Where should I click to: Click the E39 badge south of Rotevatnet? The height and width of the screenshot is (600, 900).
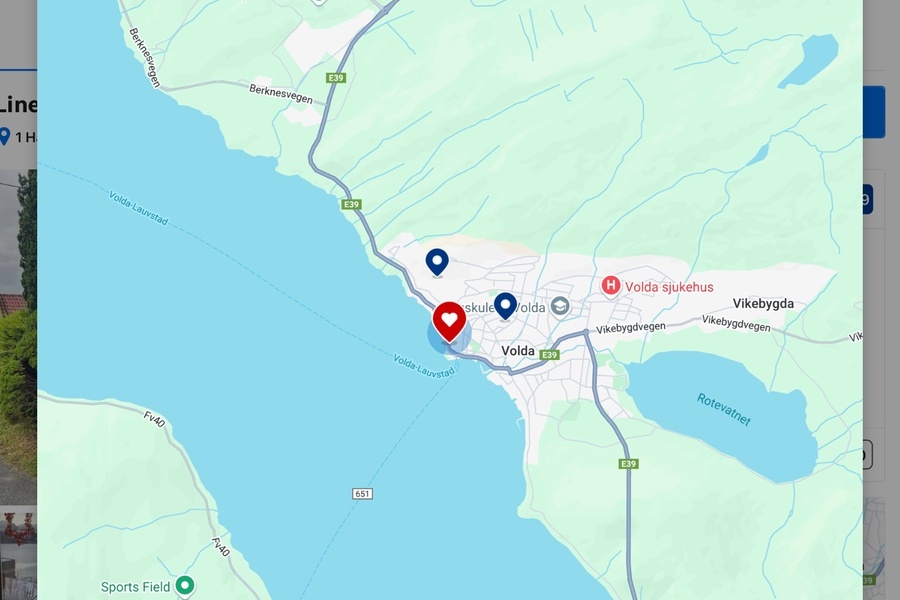point(629,463)
